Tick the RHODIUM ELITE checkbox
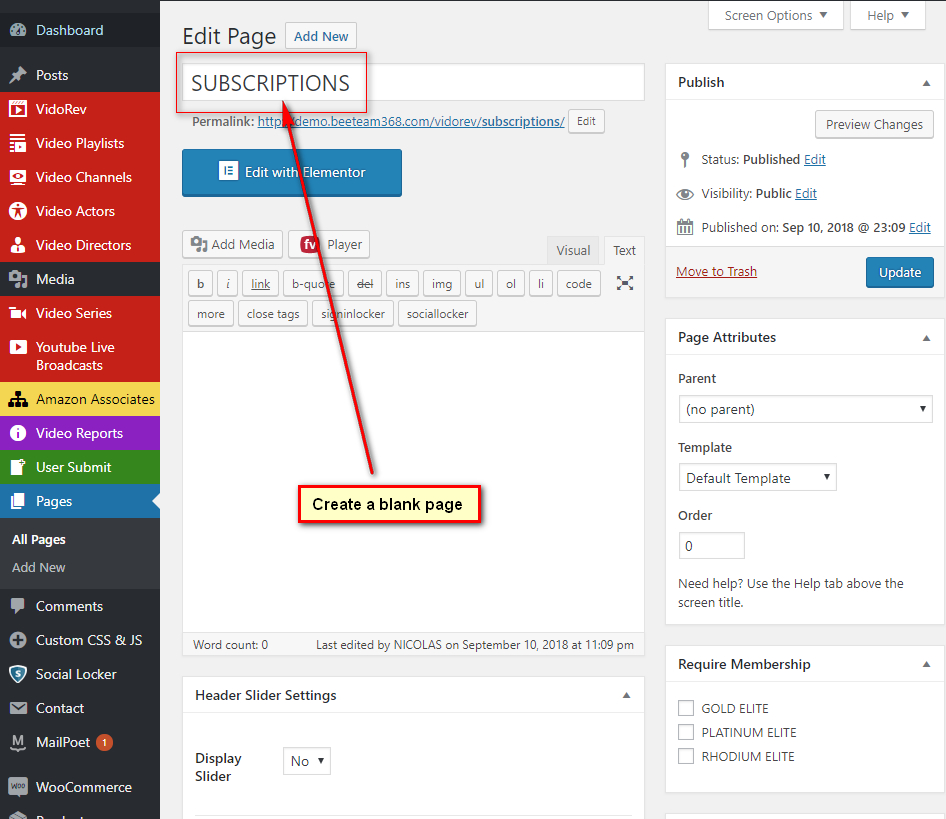This screenshot has height=819, width=946. point(686,756)
